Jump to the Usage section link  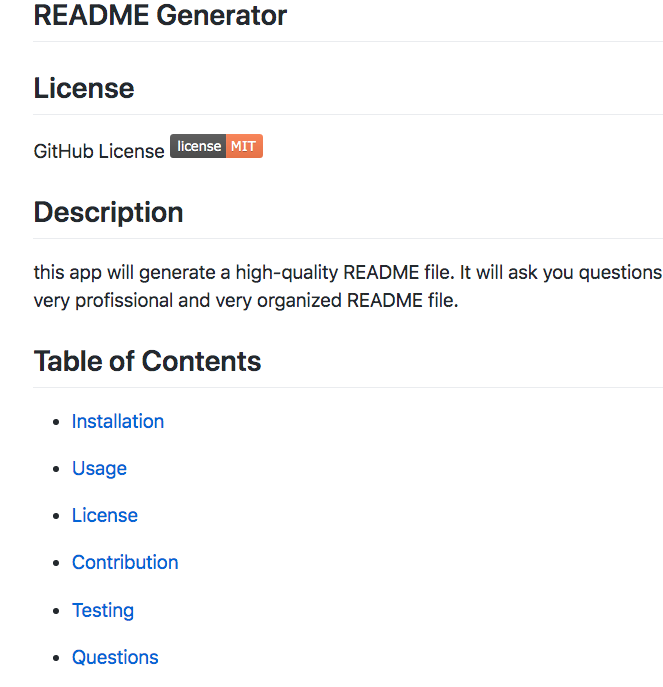pyautogui.click(x=99, y=468)
